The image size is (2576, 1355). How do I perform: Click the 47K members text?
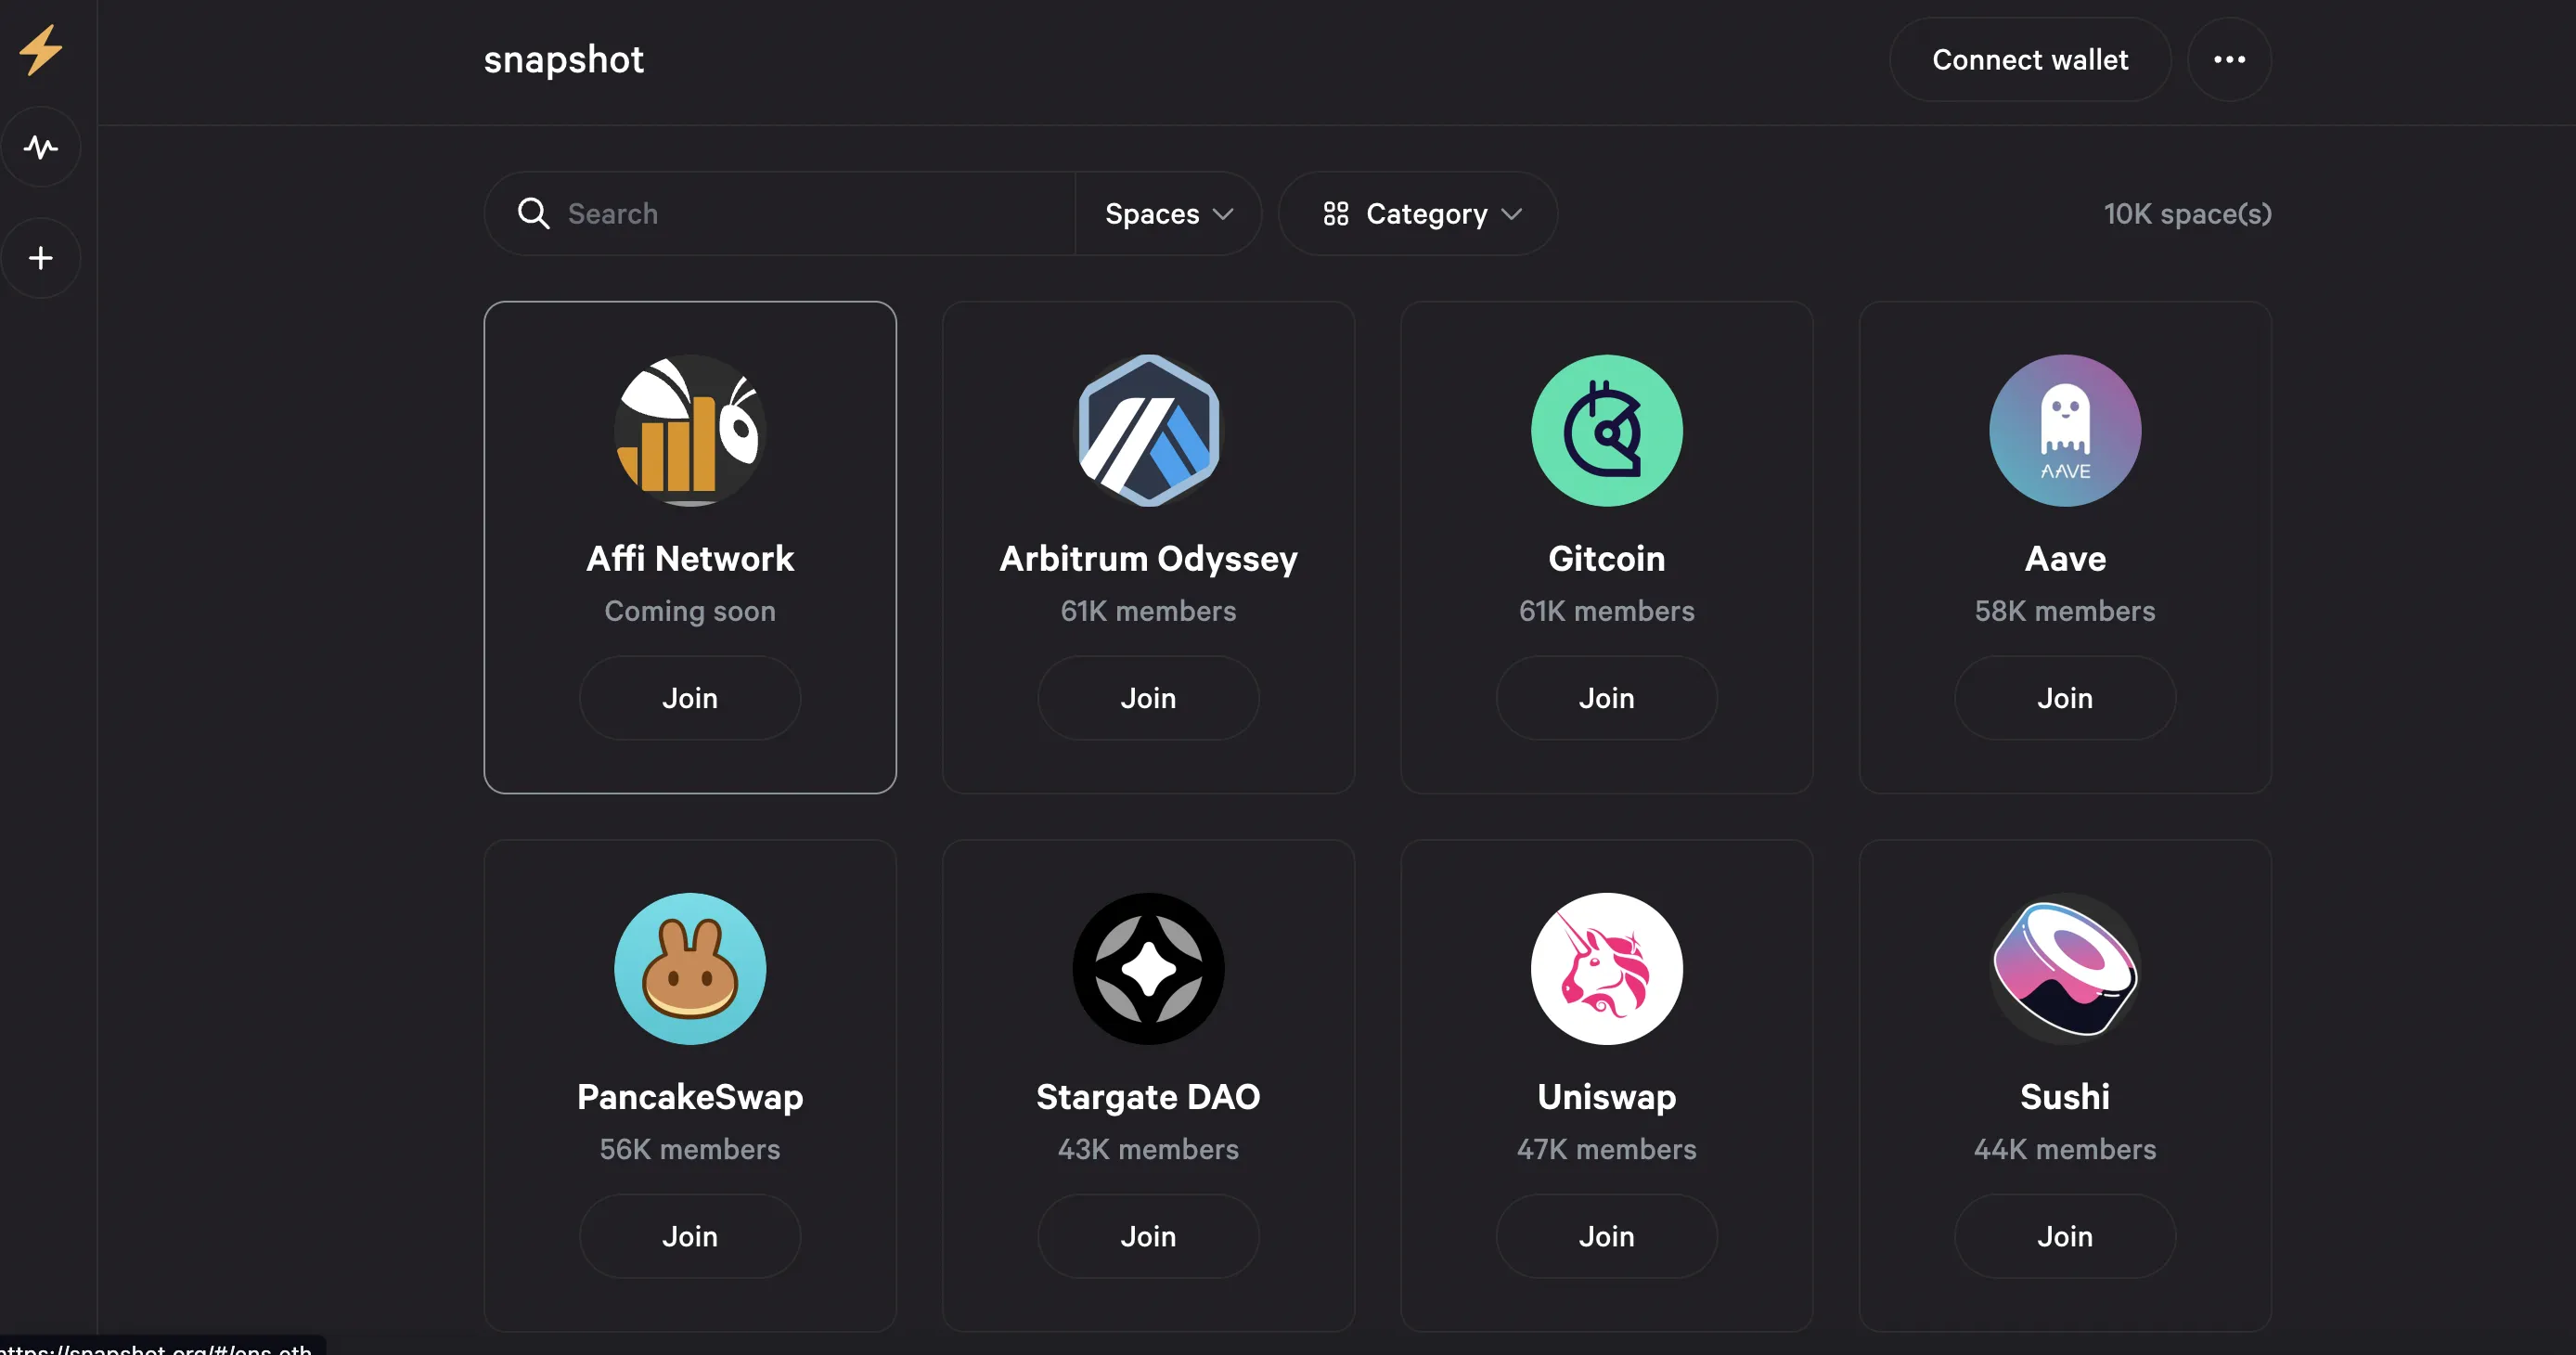tap(1606, 1149)
